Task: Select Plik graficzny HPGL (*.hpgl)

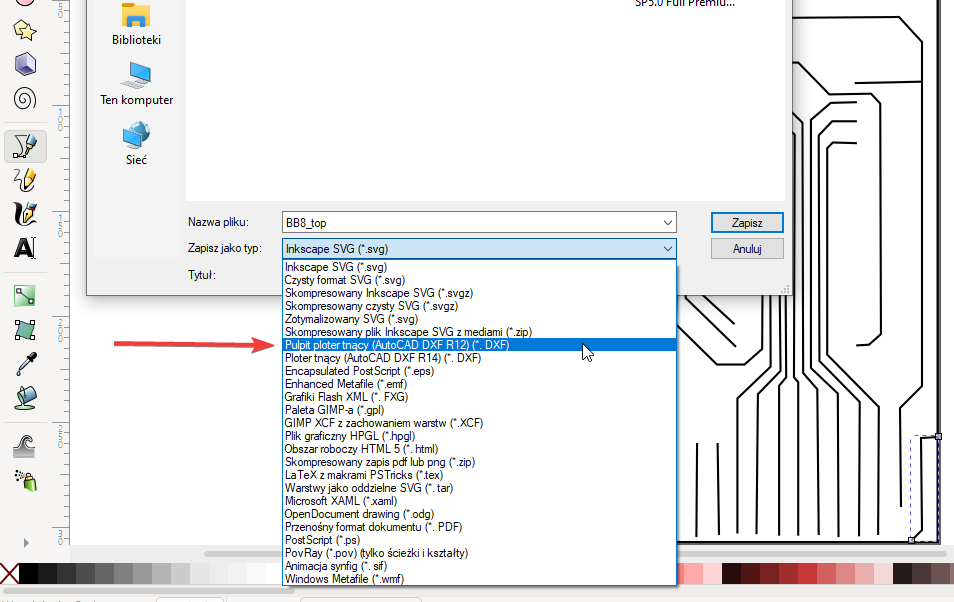Action: coord(479,436)
